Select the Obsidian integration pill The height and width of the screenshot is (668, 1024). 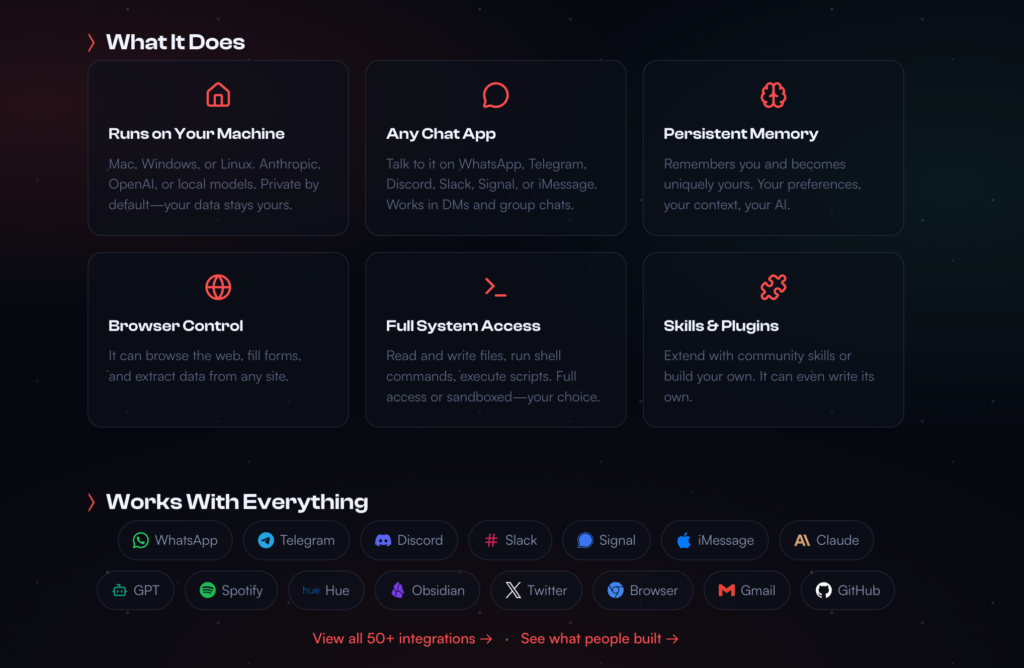(x=427, y=590)
